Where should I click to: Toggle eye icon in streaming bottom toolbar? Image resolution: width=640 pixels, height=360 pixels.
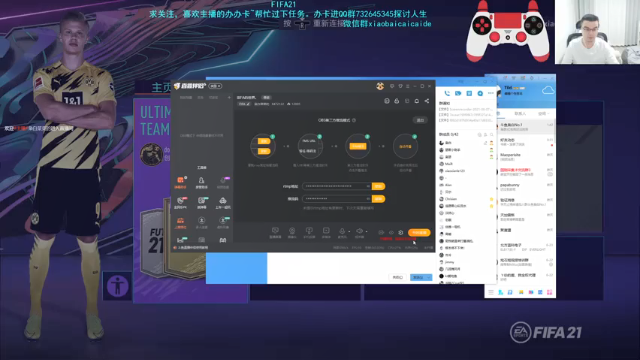391,233
